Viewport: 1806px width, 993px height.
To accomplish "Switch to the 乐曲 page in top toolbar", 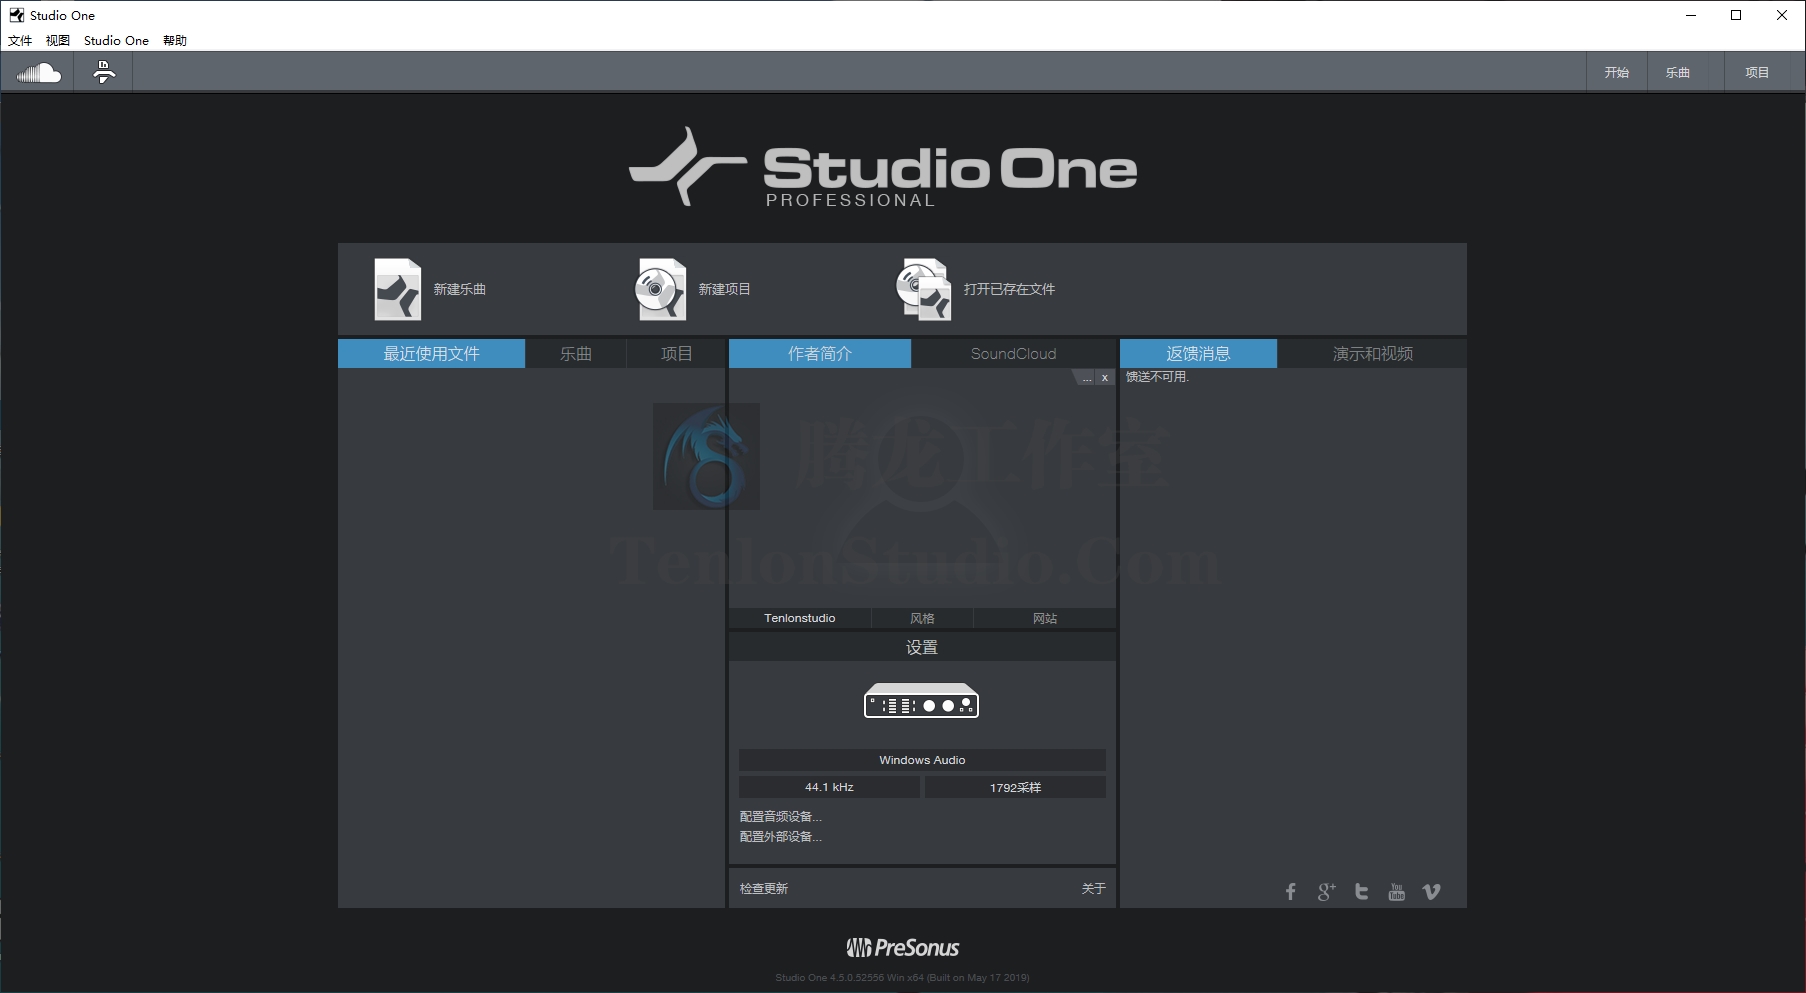I will [x=1678, y=72].
